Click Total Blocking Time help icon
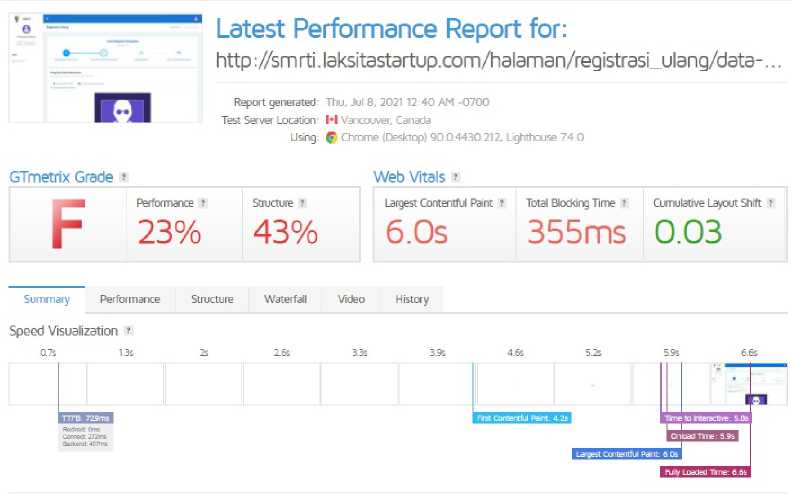Screen dimensions: 791x495 point(624,203)
